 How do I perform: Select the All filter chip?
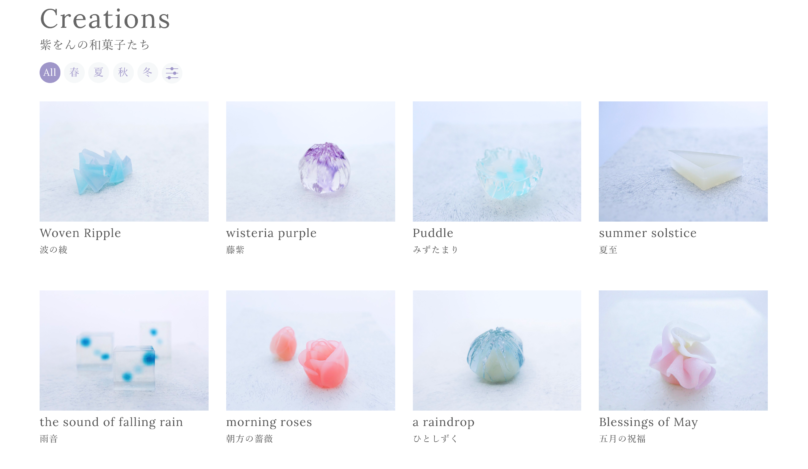[50, 73]
